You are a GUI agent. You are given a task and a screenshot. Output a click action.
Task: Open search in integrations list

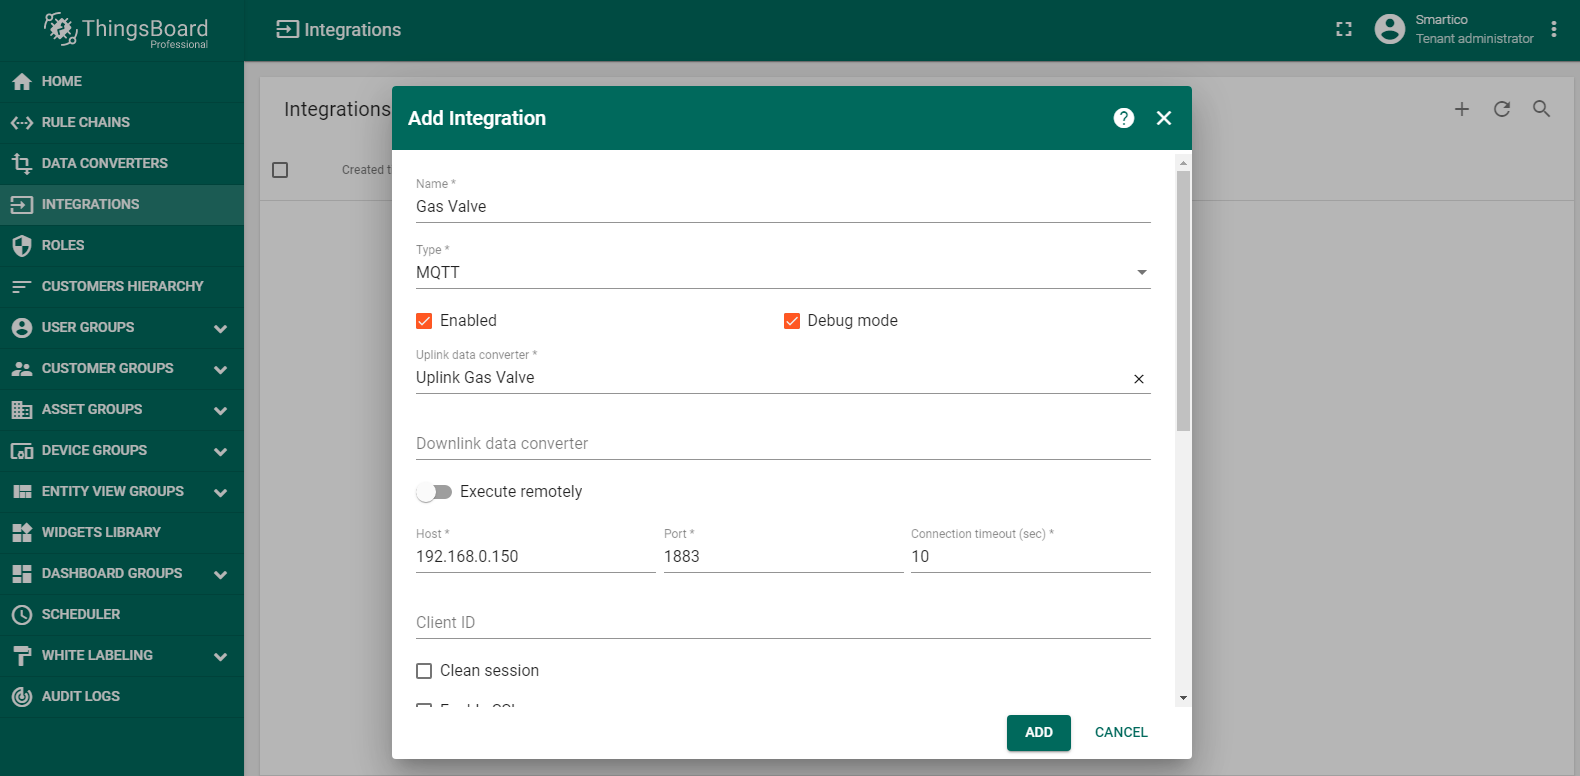coord(1541,109)
